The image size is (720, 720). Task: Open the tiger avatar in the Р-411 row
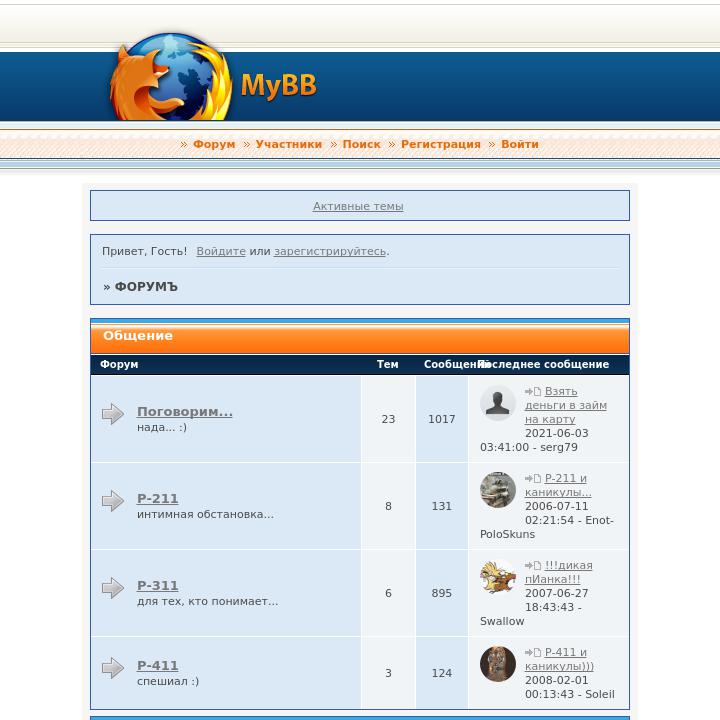(x=498, y=664)
